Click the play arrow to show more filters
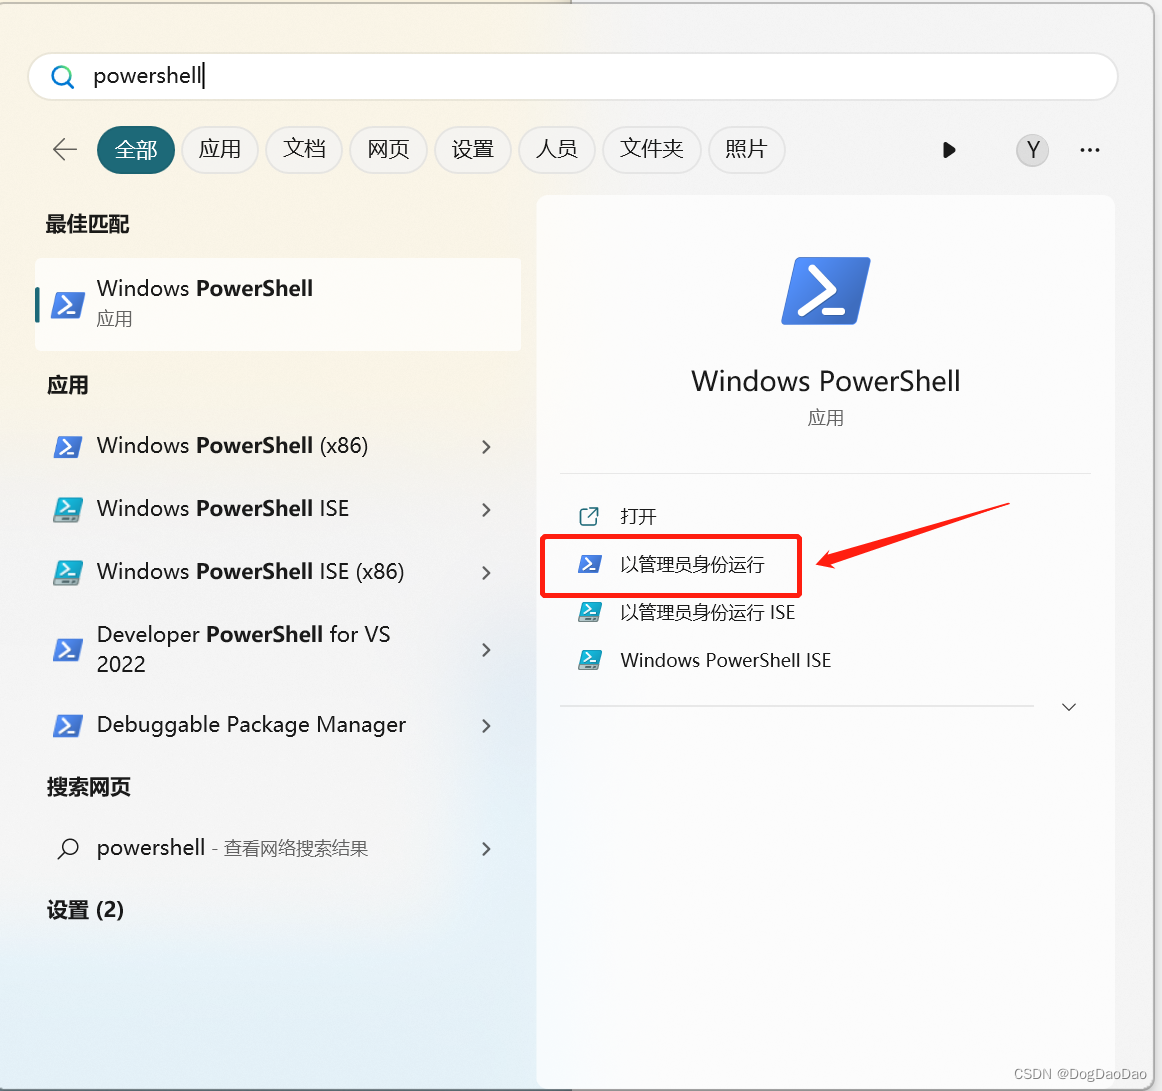This screenshot has height=1091, width=1162. click(949, 150)
